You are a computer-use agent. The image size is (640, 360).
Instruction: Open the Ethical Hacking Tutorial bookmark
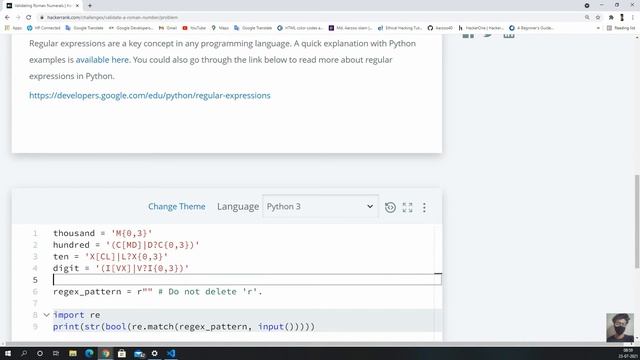(400, 28)
